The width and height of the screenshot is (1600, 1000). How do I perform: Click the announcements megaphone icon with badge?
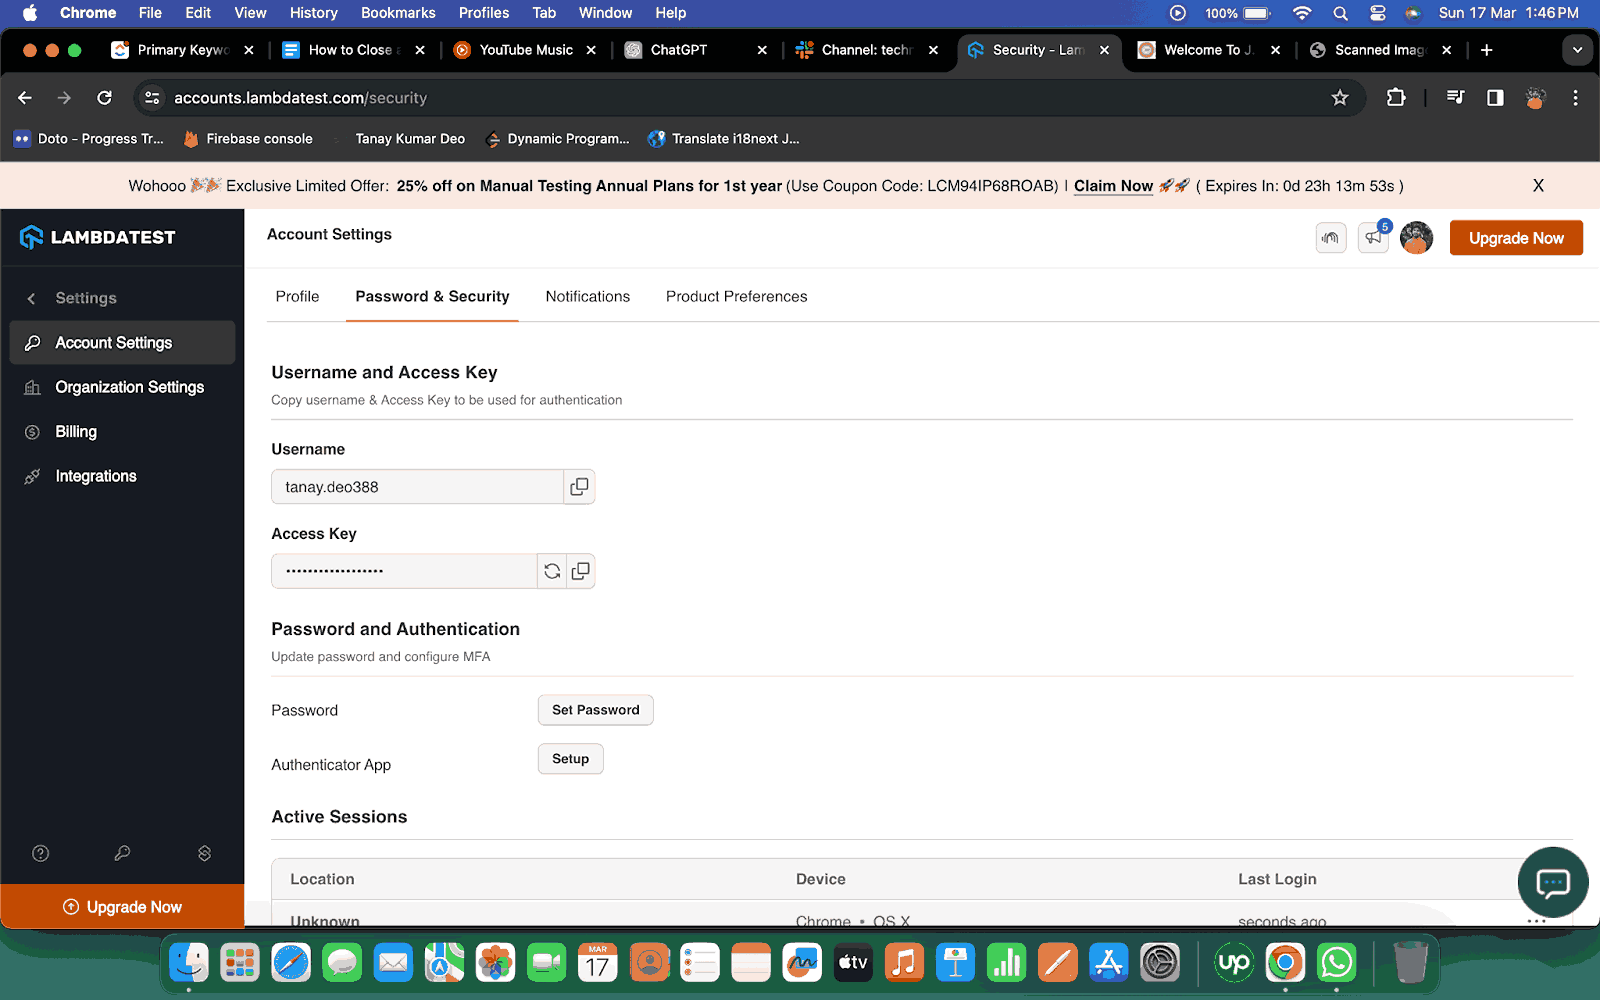[x=1373, y=238]
